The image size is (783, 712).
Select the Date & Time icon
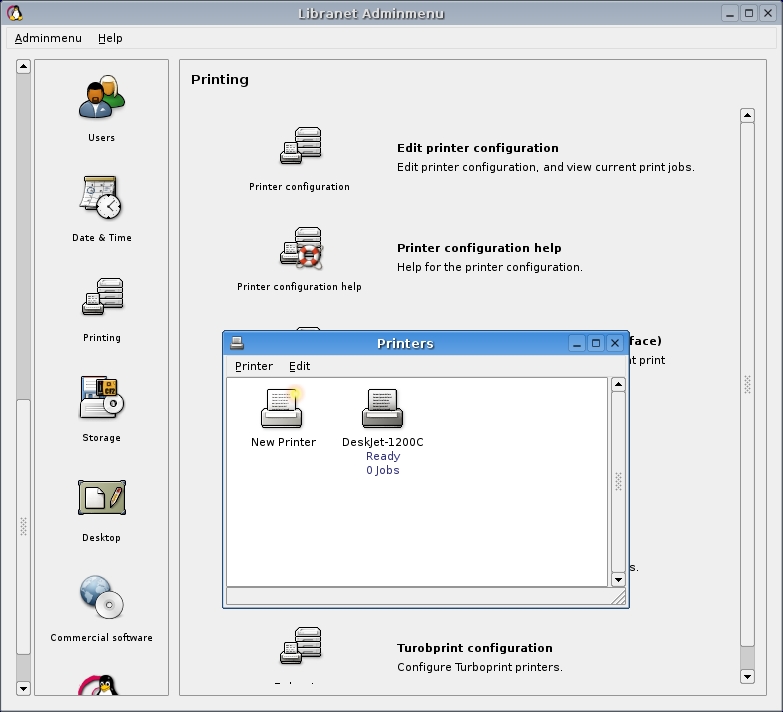pyautogui.click(x=101, y=198)
